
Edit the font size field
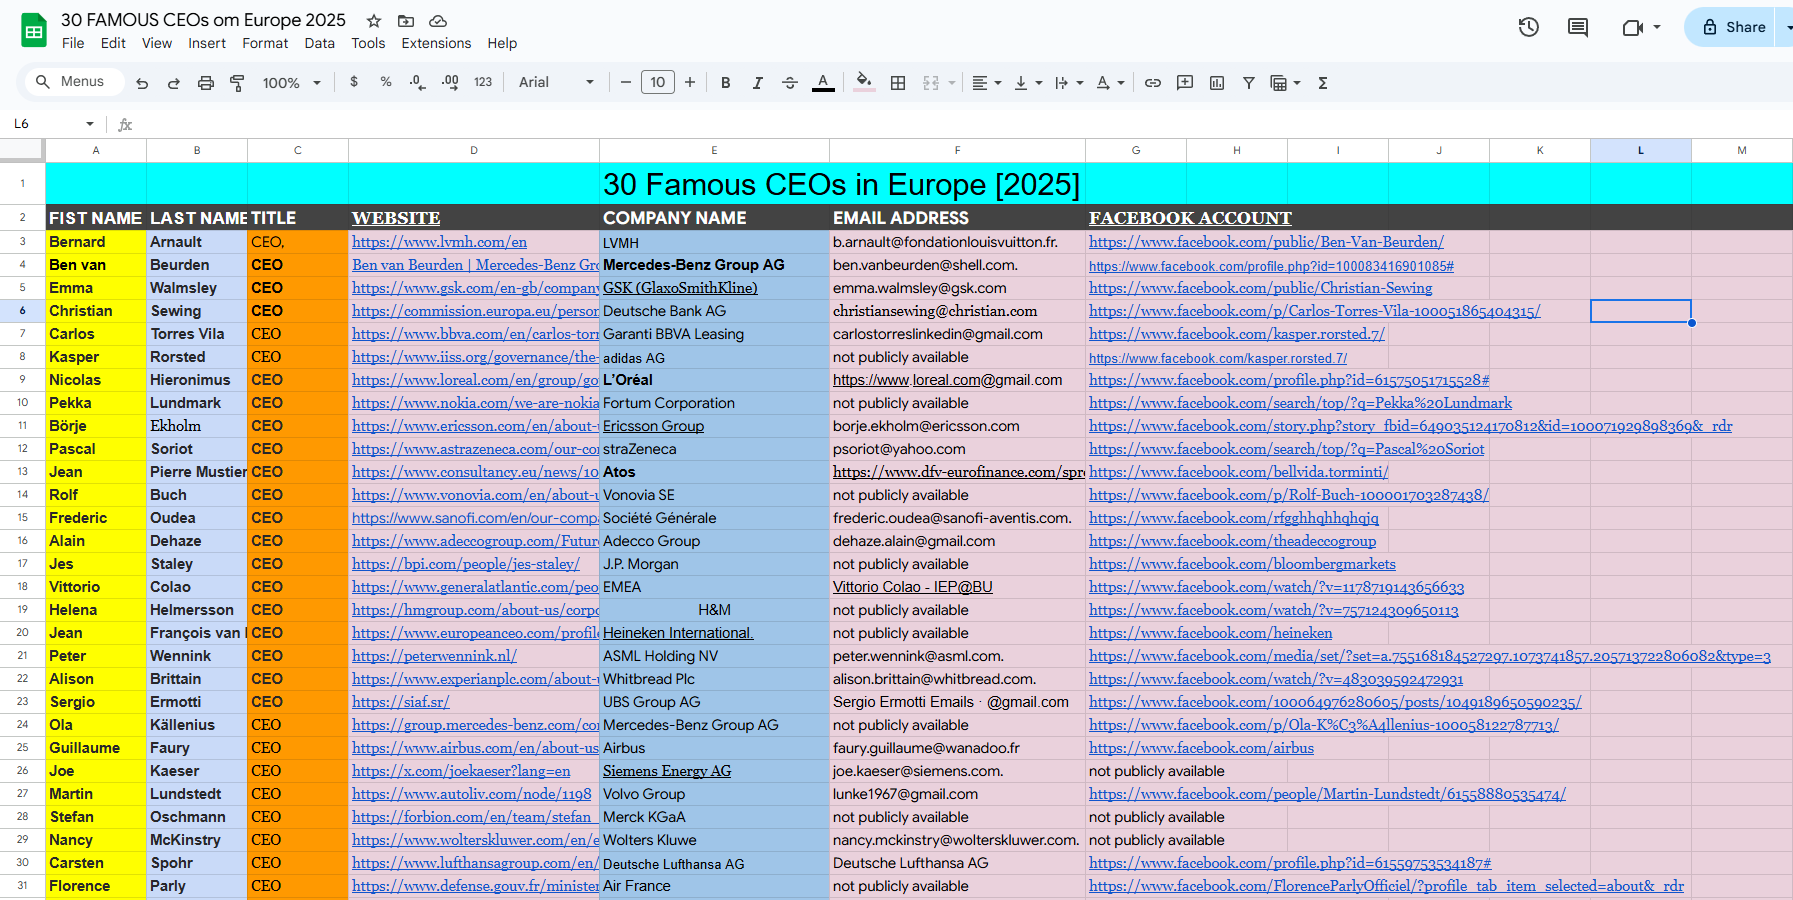click(658, 83)
